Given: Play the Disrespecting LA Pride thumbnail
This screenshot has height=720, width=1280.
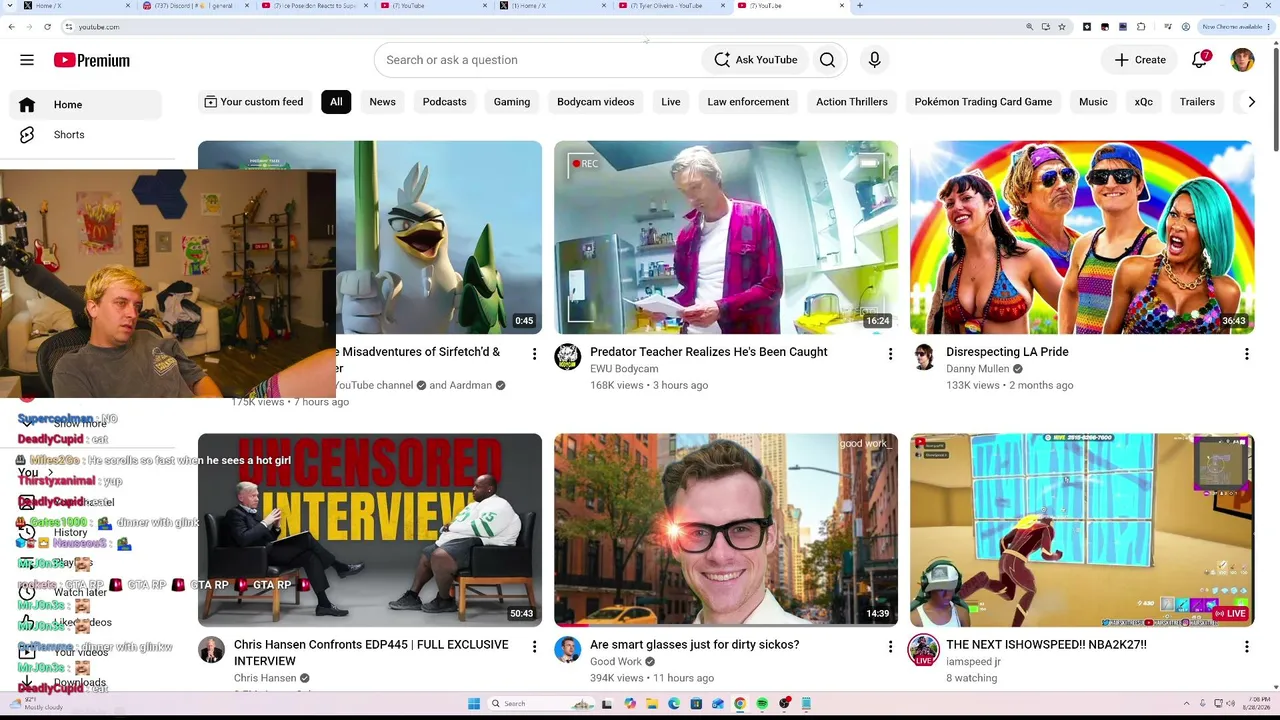Looking at the screenshot, I should pyautogui.click(x=1082, y=237).
